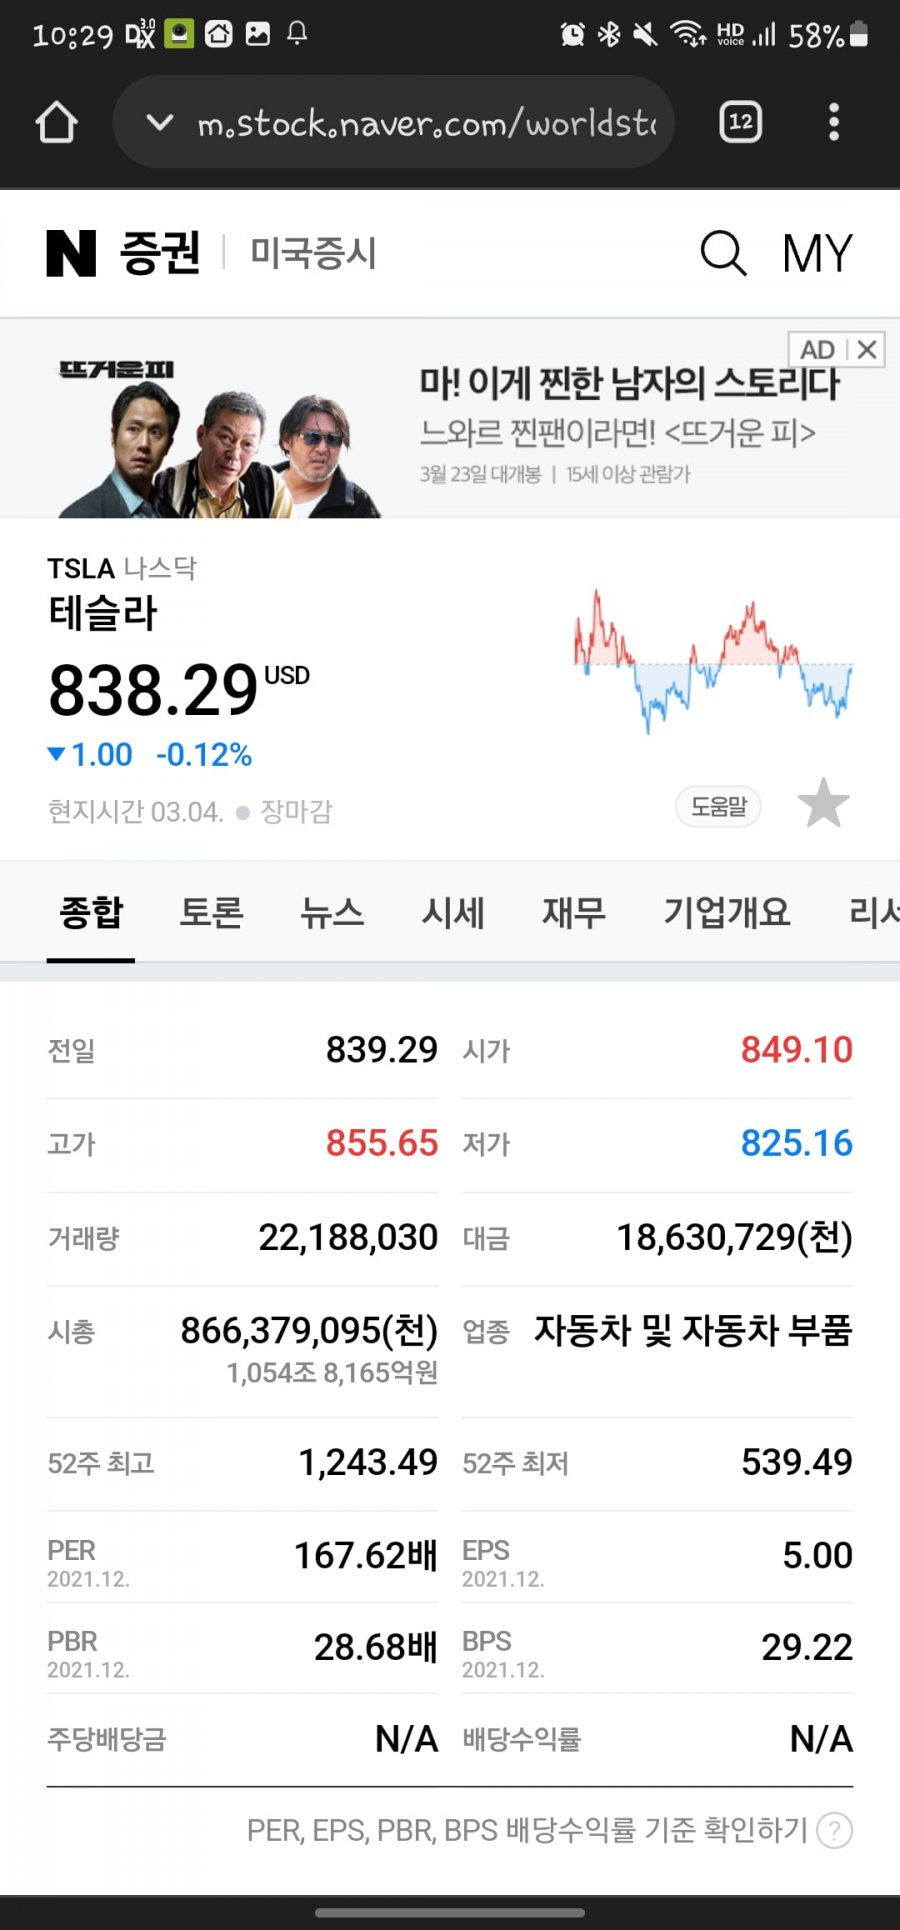Open the browser three-dot menu
The width and height of the screenshot is (900, 1930).
click(834, 122)
